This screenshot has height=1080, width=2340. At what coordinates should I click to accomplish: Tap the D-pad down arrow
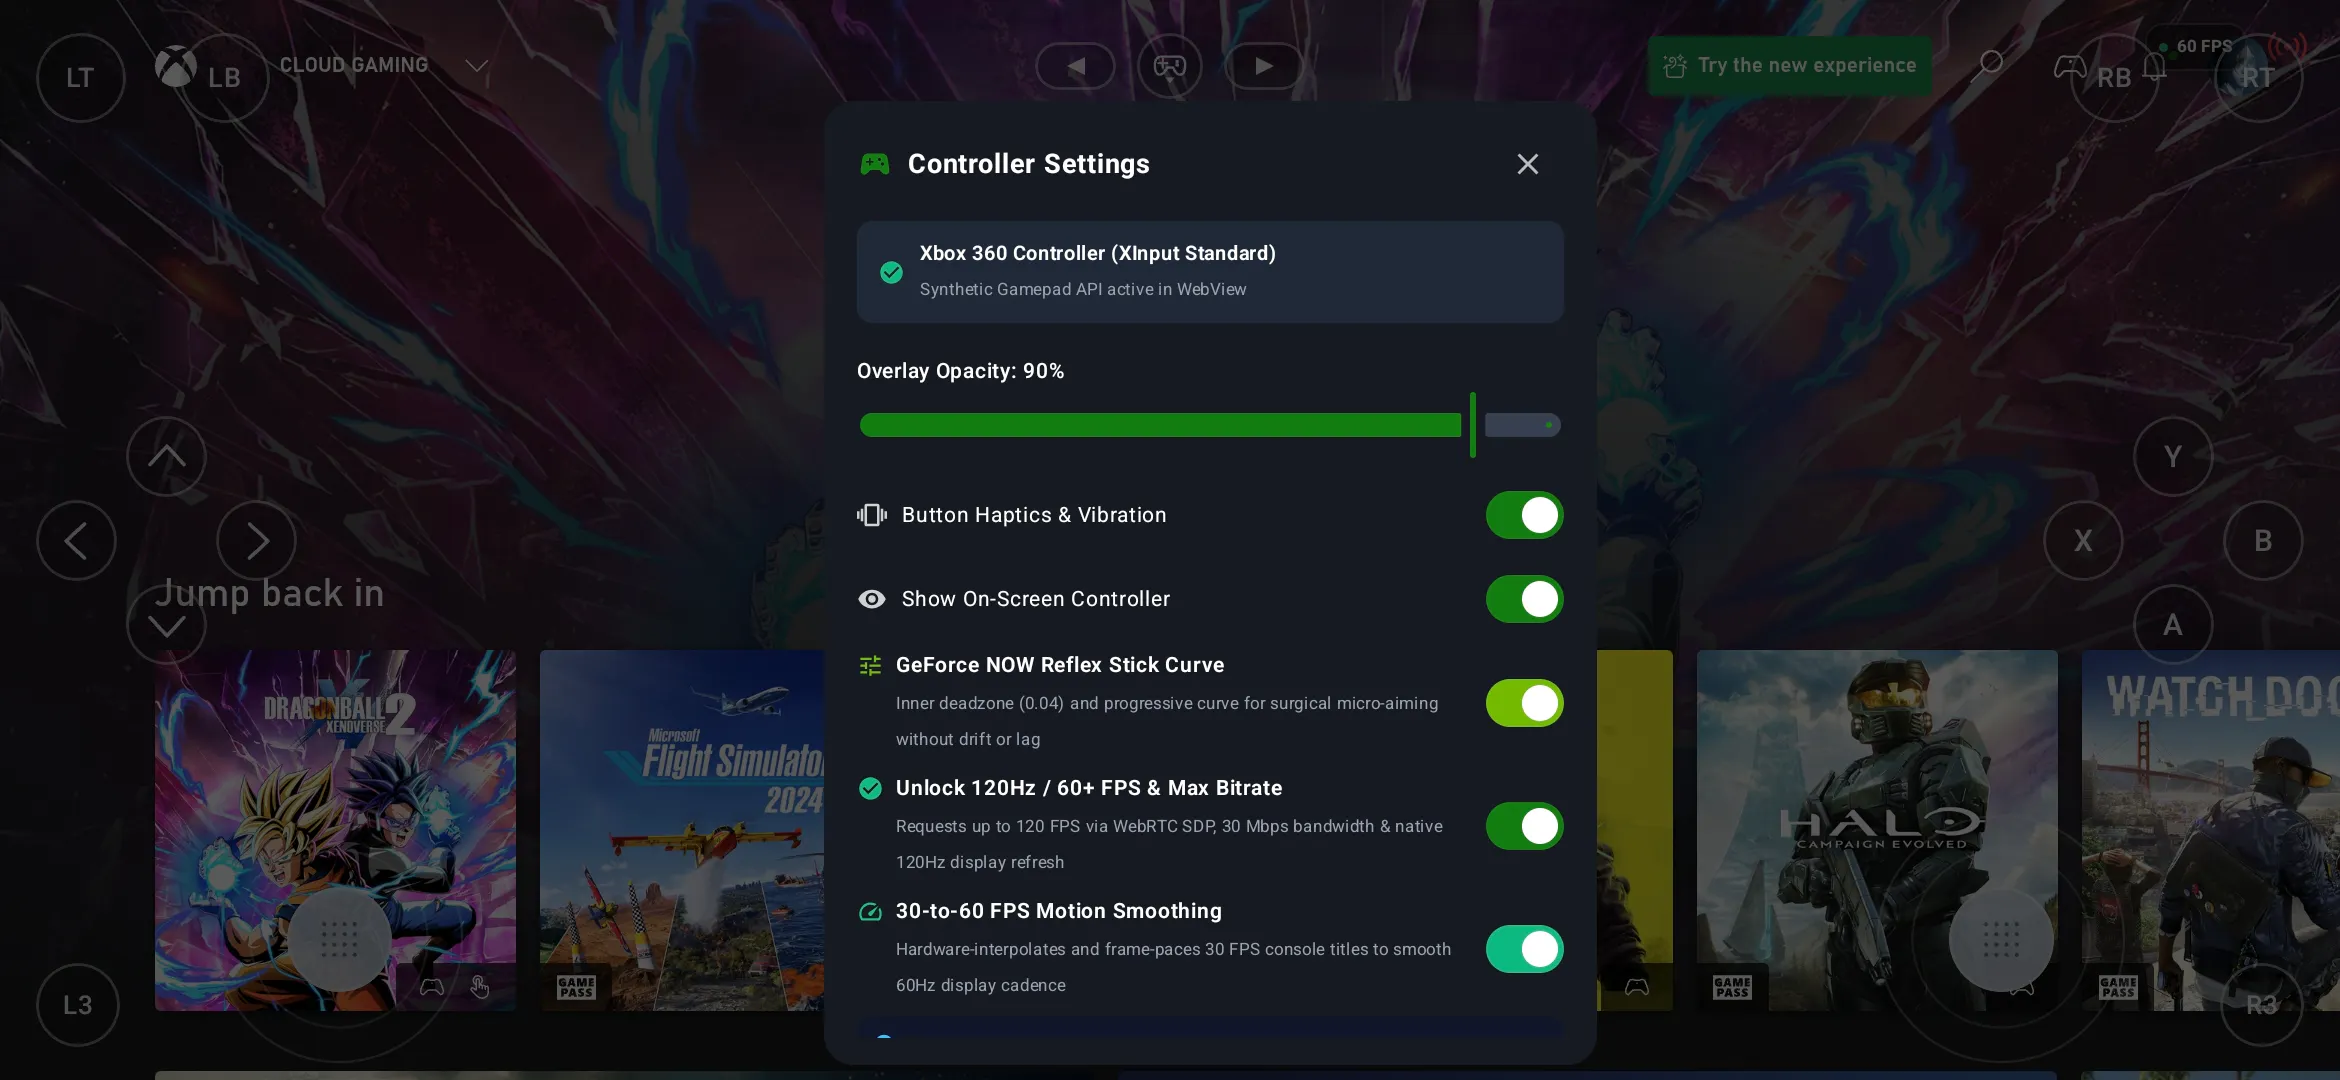pyautogui.click(x=166, y=625)
